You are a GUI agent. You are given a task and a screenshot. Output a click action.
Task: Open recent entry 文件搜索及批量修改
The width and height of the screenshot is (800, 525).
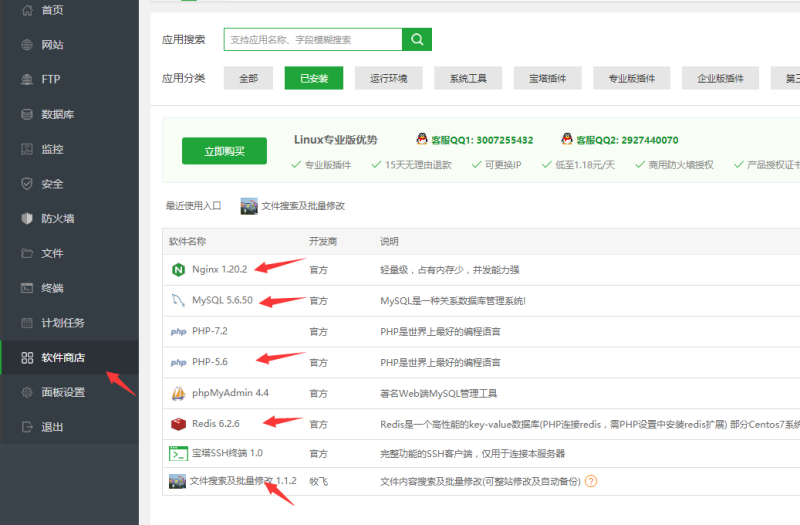tap(293, 206)
